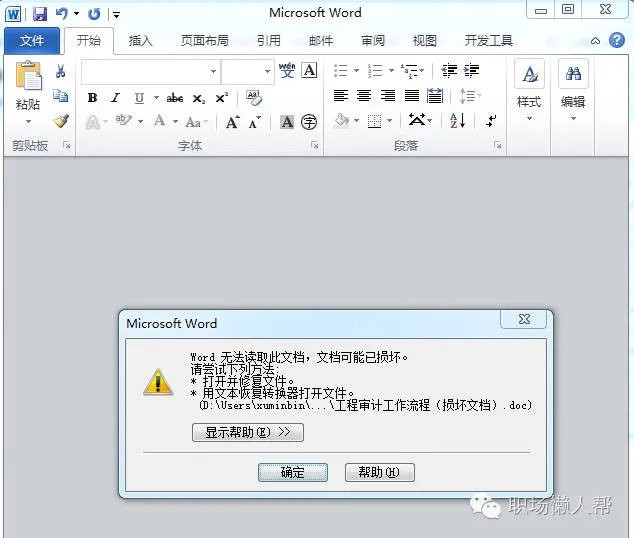This screenshot has height=538, width=634.
Task: Click Clear Formatting eraser icon
Action: point(254,98)
